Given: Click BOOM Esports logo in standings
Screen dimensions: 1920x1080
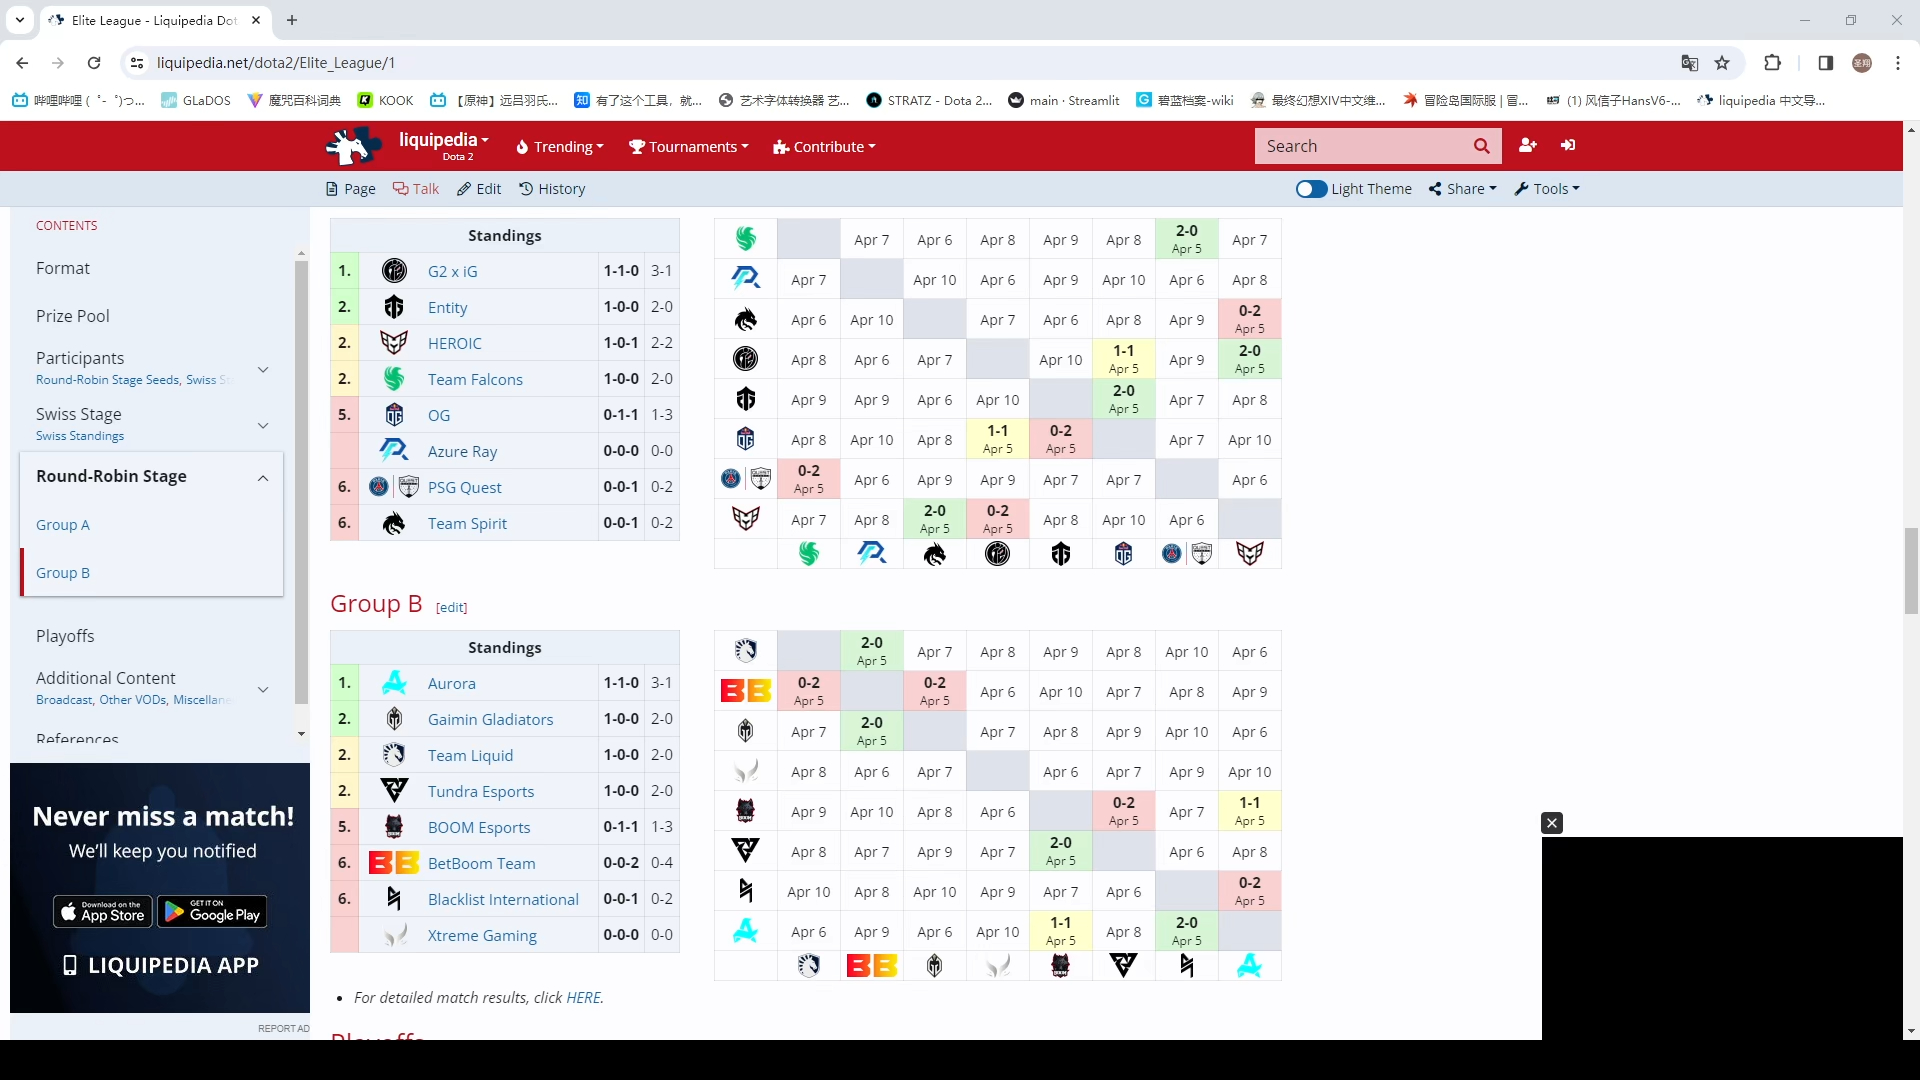Looking at the screenshot, I should click(x=394, y=827).
